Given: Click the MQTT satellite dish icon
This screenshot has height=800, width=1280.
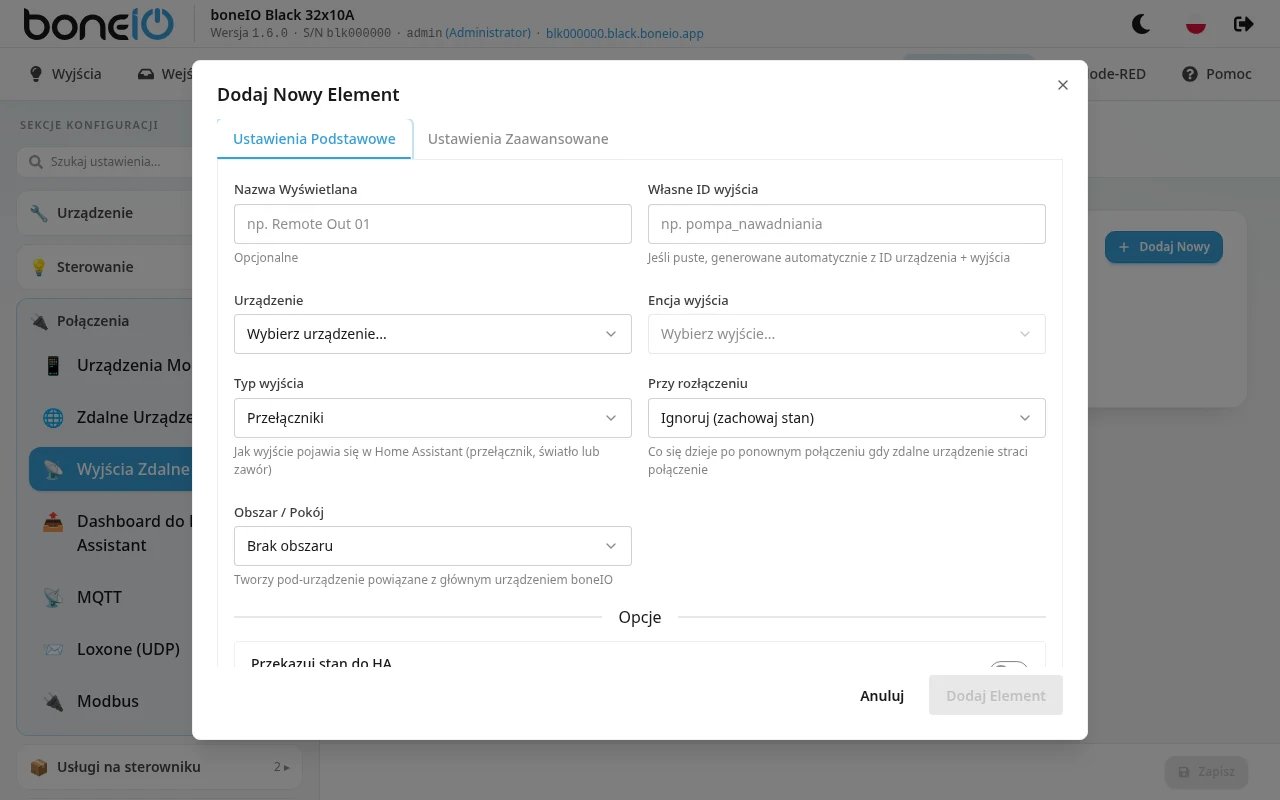Looking at the screenshot, I should (53, 597).
